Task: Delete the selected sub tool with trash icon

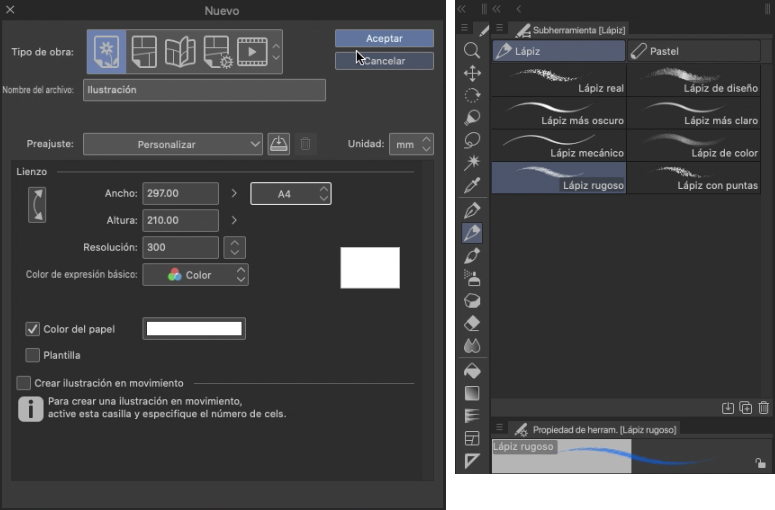Action: [763, 408]
